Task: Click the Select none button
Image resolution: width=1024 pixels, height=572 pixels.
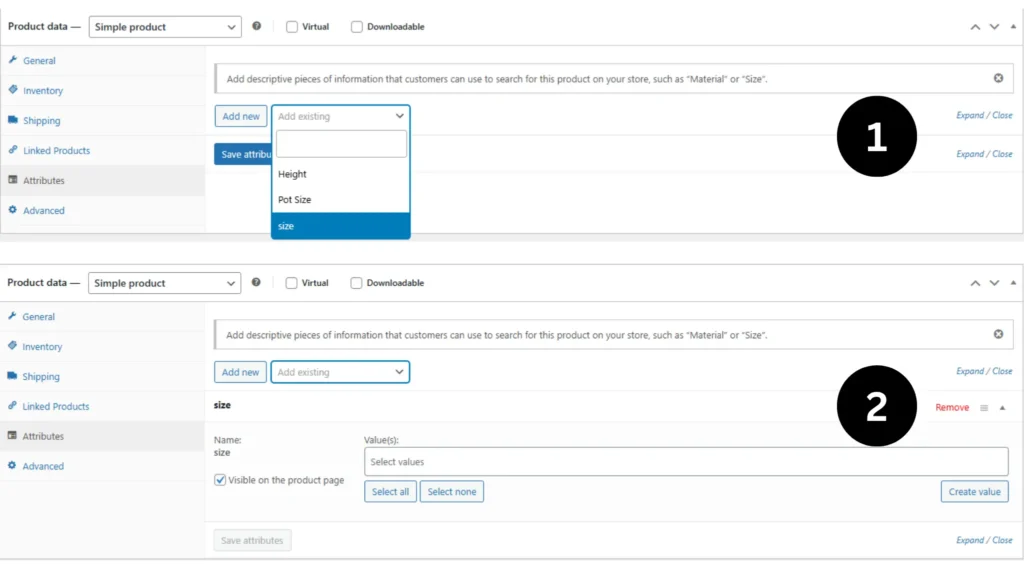Action: coord(452,492)
